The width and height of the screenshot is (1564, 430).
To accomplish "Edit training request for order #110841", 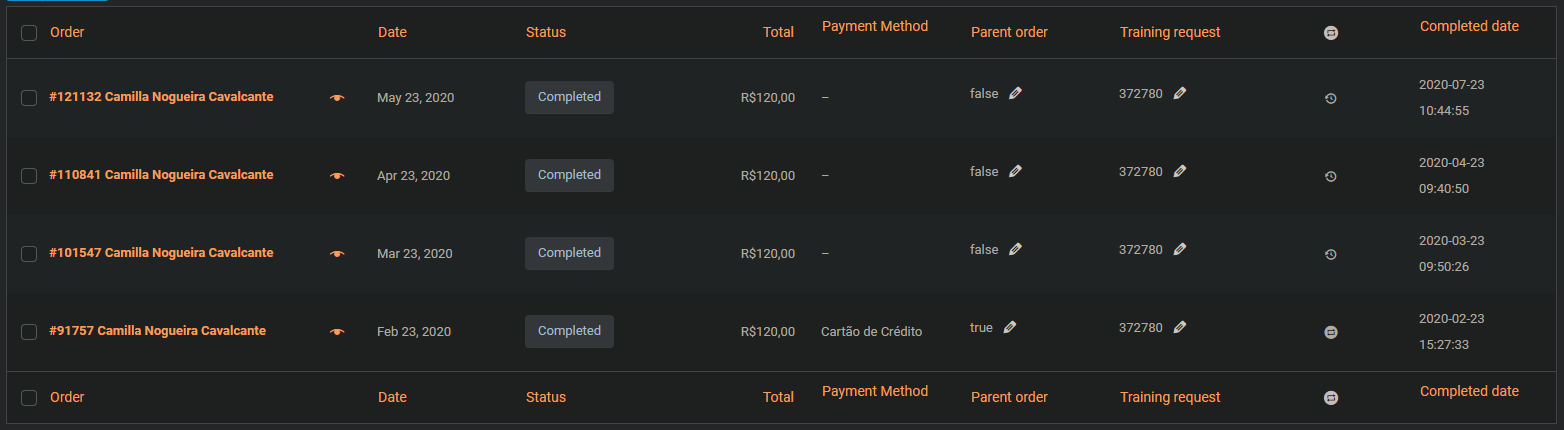I will (1180, 172).
